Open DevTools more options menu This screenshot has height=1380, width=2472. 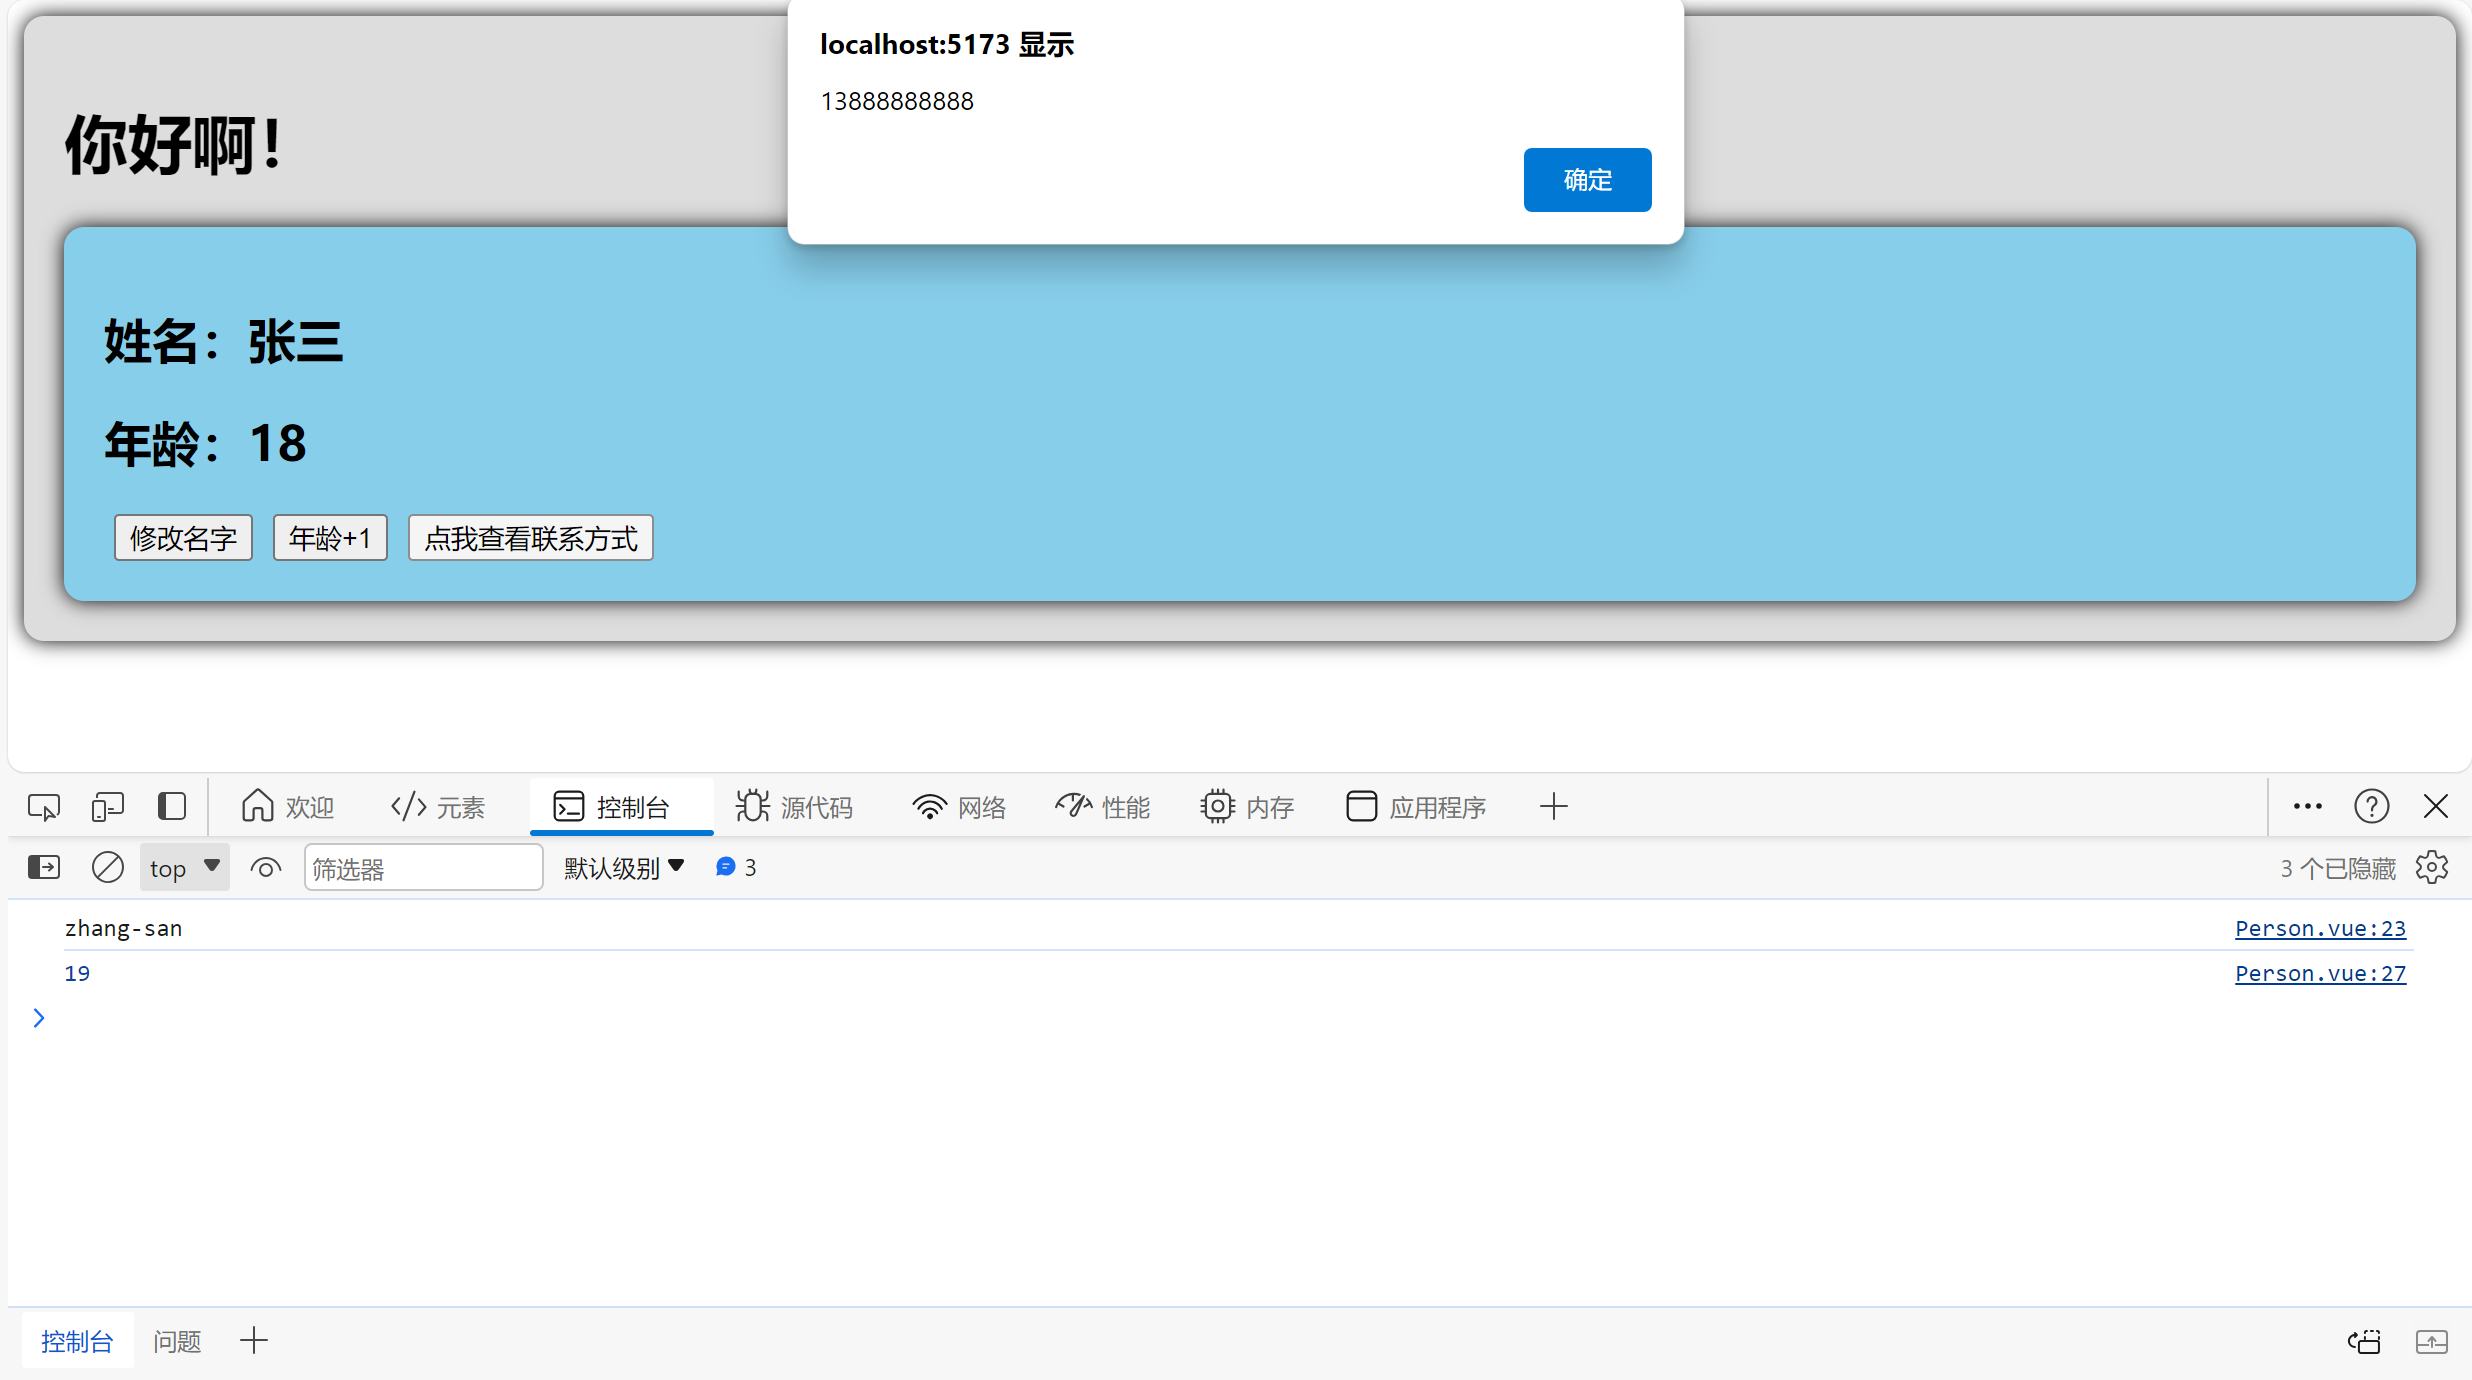pyautogui.click(x=2306, y=806)
